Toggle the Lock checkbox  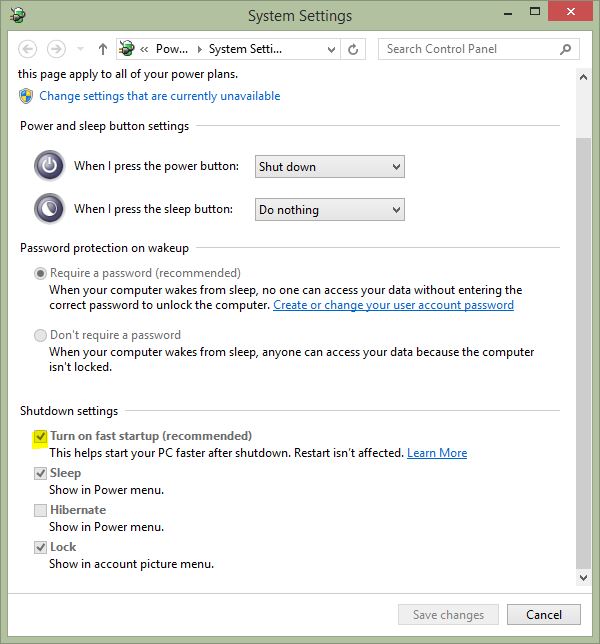coord(40,547)
